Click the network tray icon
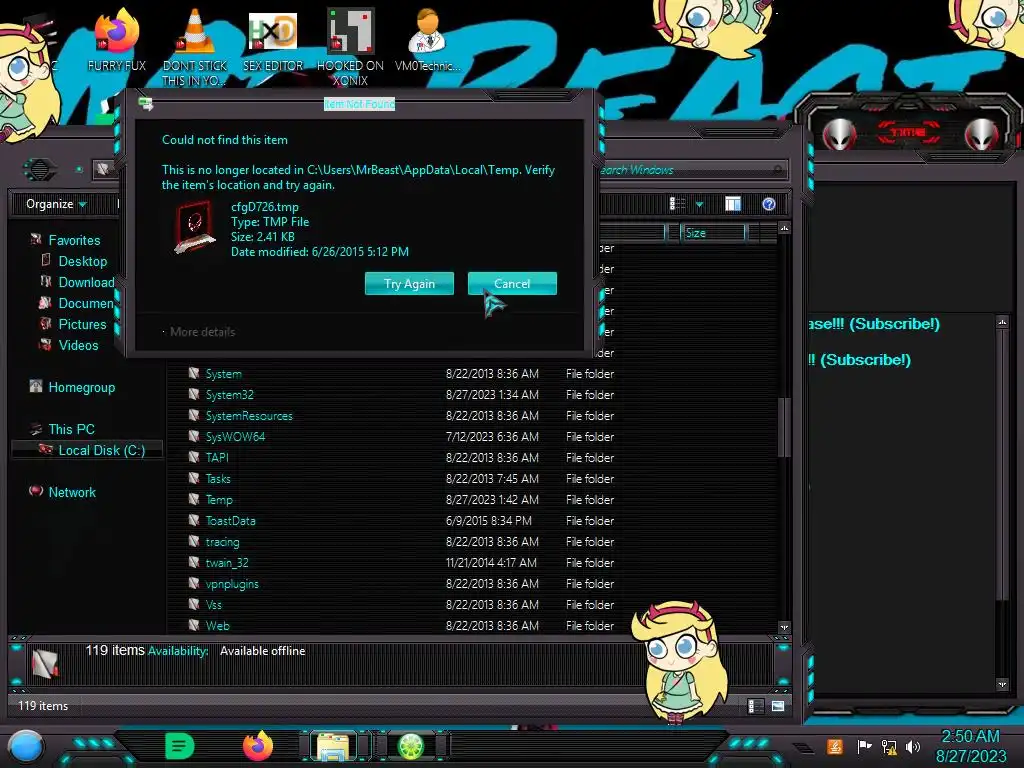The width and height of the screenshot is (1024, 768). pos(889,746)
